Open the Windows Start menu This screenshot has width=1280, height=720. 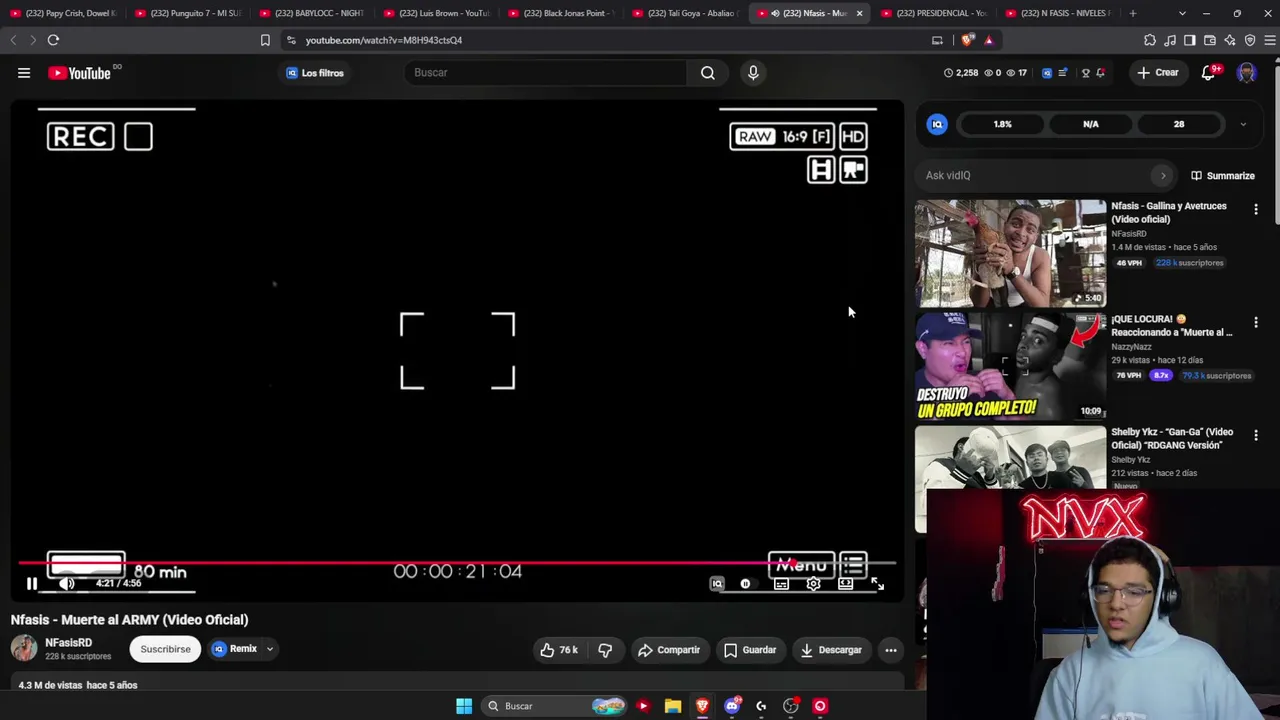coord(464,706)
